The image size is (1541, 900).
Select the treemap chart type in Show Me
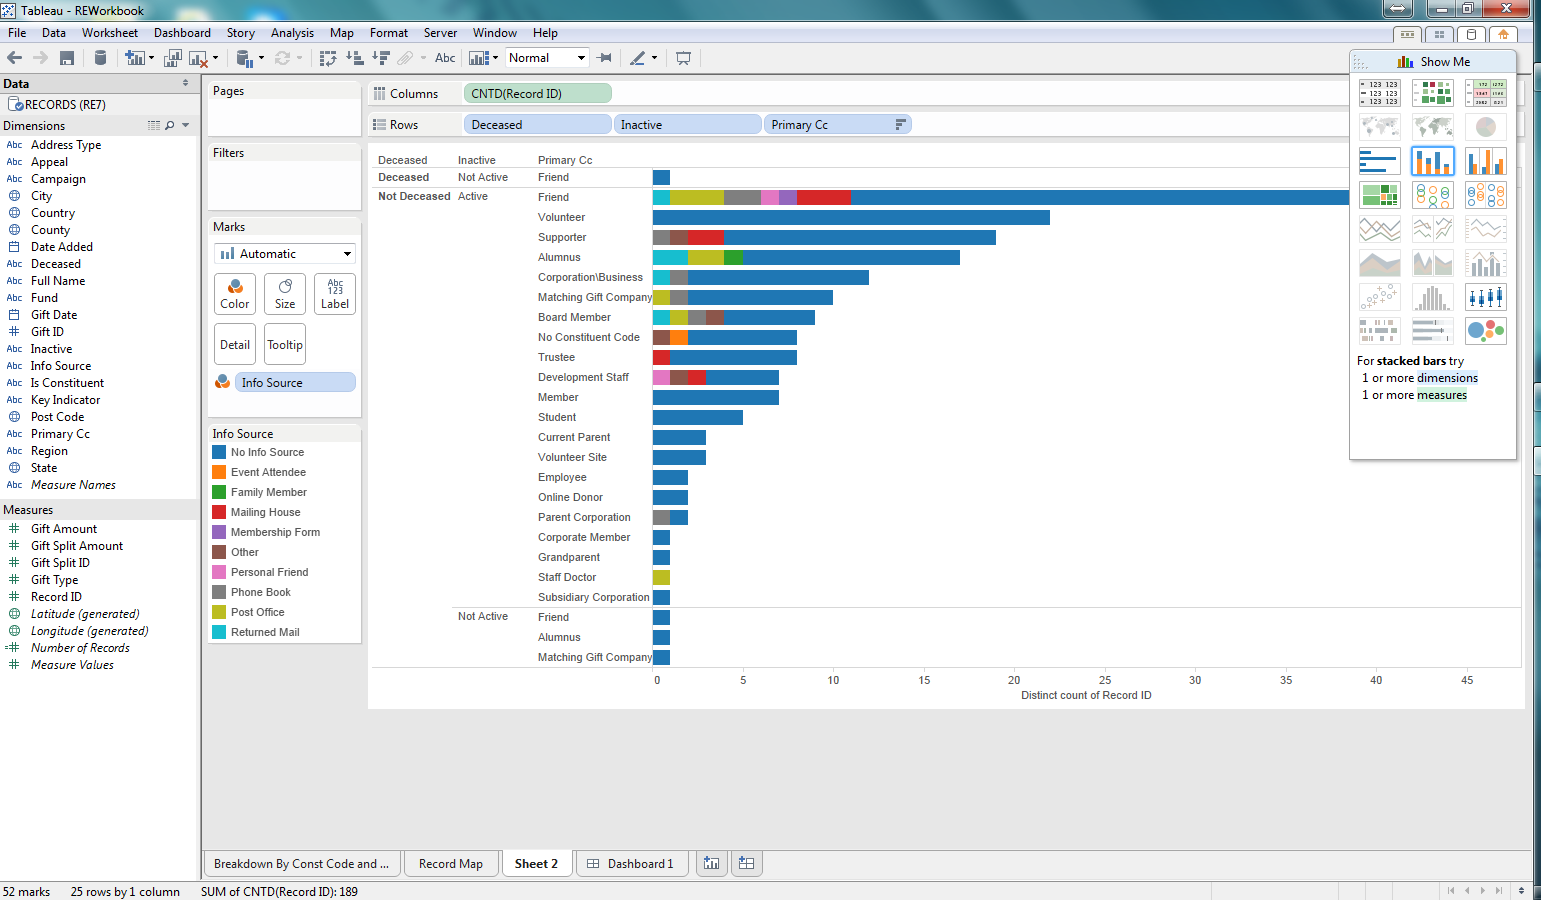click(x=1380, y=195)
